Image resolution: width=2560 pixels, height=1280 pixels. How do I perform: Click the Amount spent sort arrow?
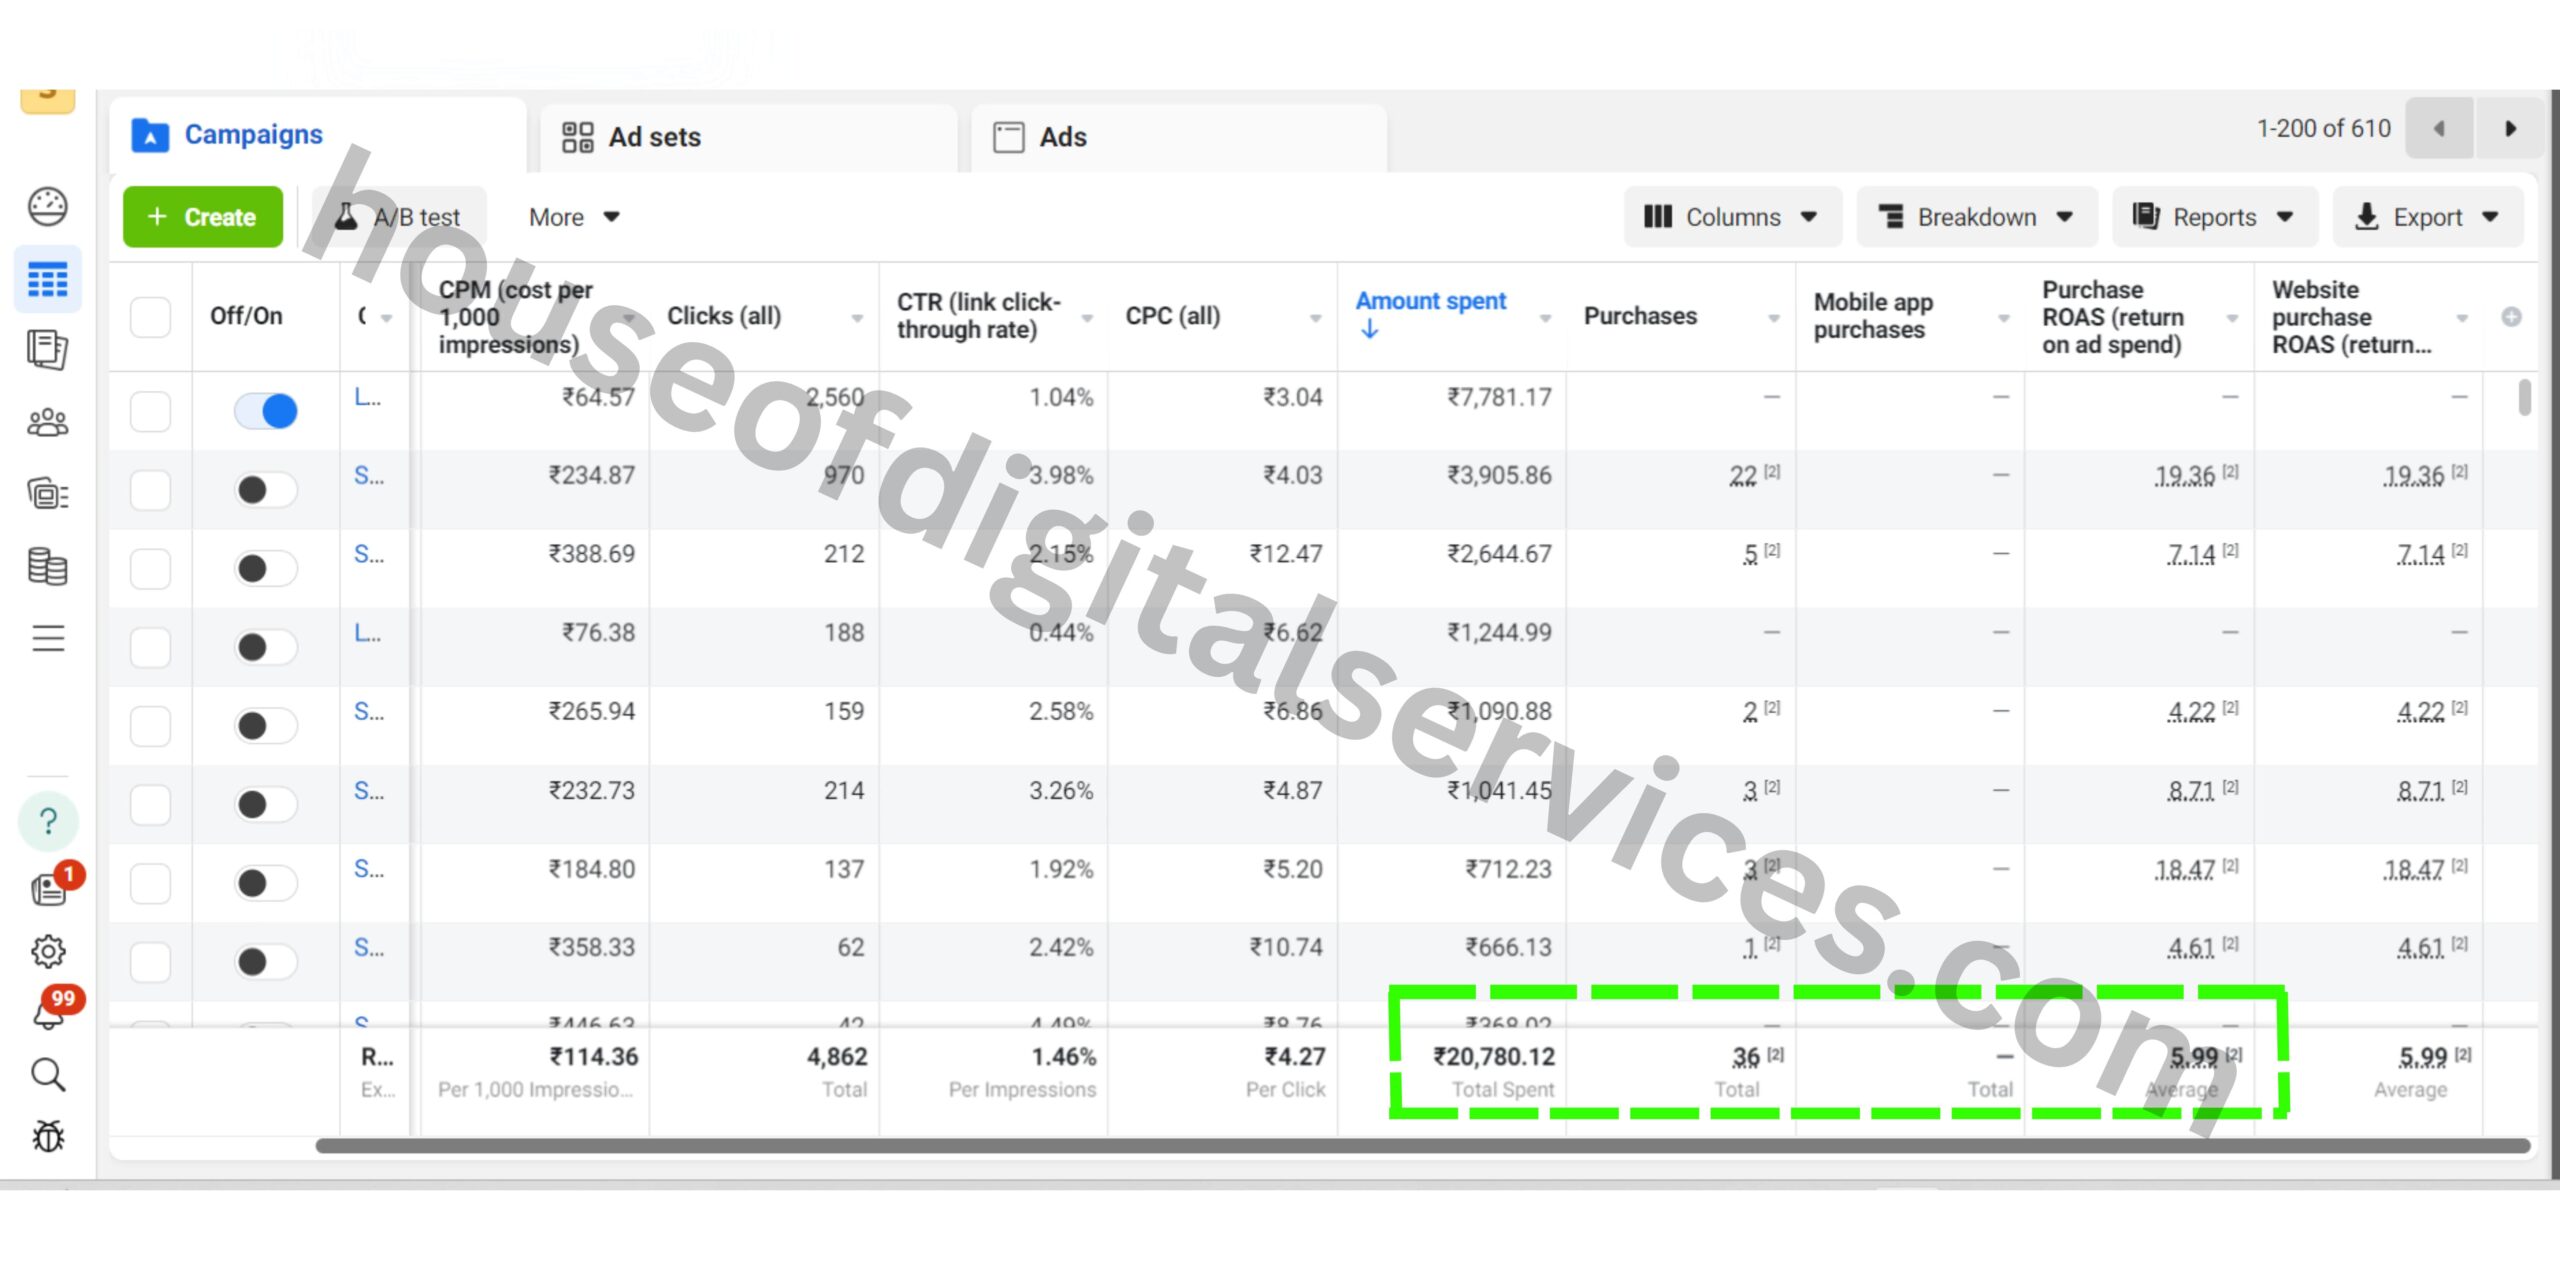click(1369, 330)
